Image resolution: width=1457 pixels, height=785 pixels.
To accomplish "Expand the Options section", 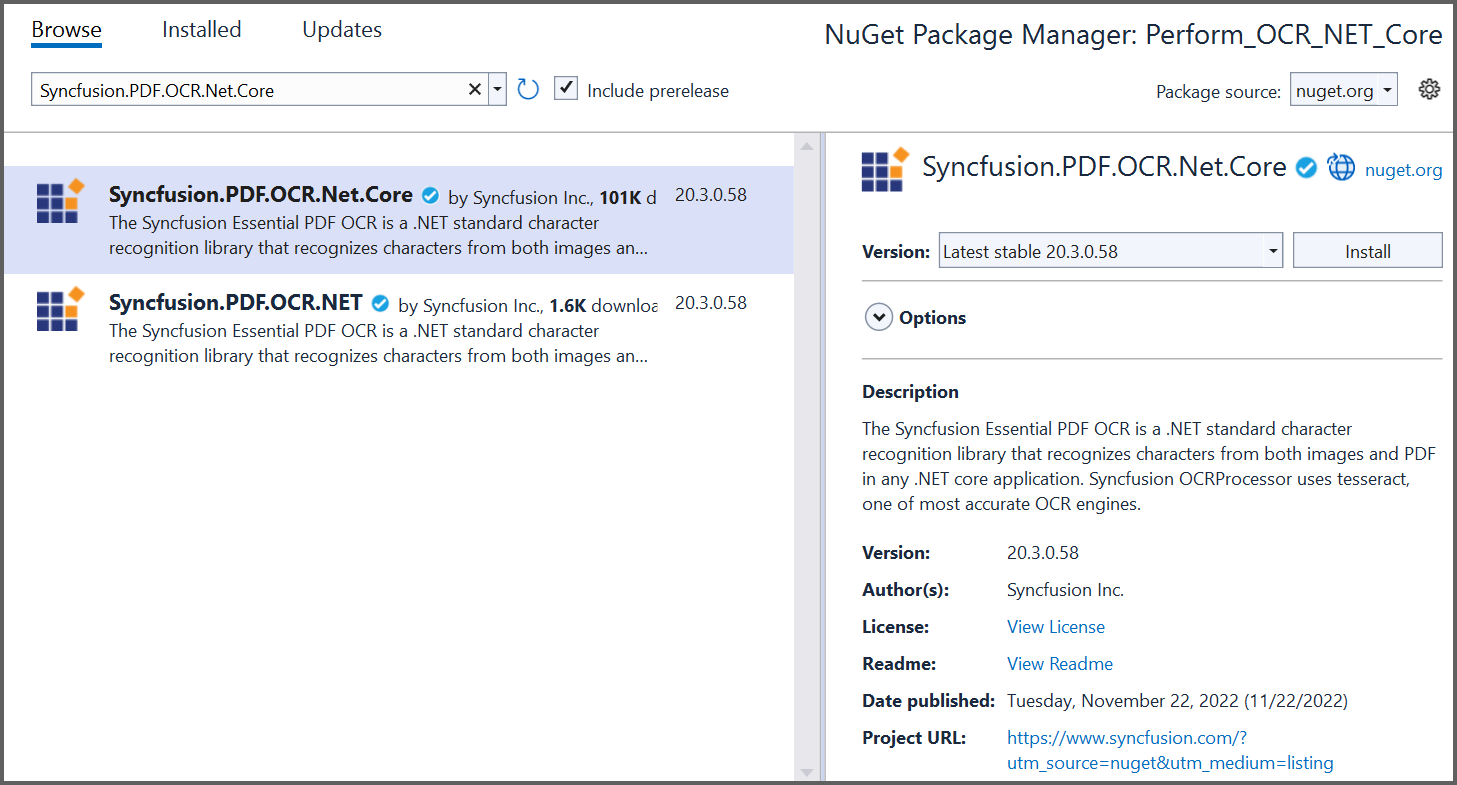I will [879, 318].
